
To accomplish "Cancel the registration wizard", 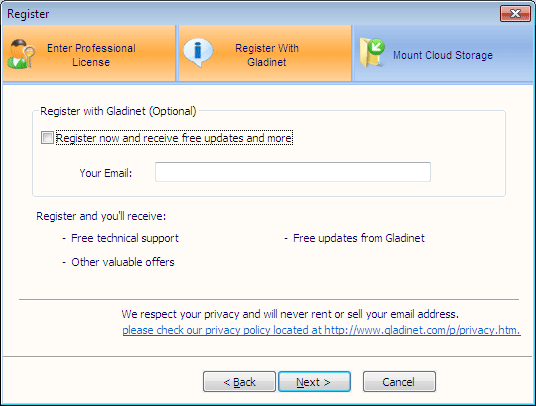I will point(399,381).
